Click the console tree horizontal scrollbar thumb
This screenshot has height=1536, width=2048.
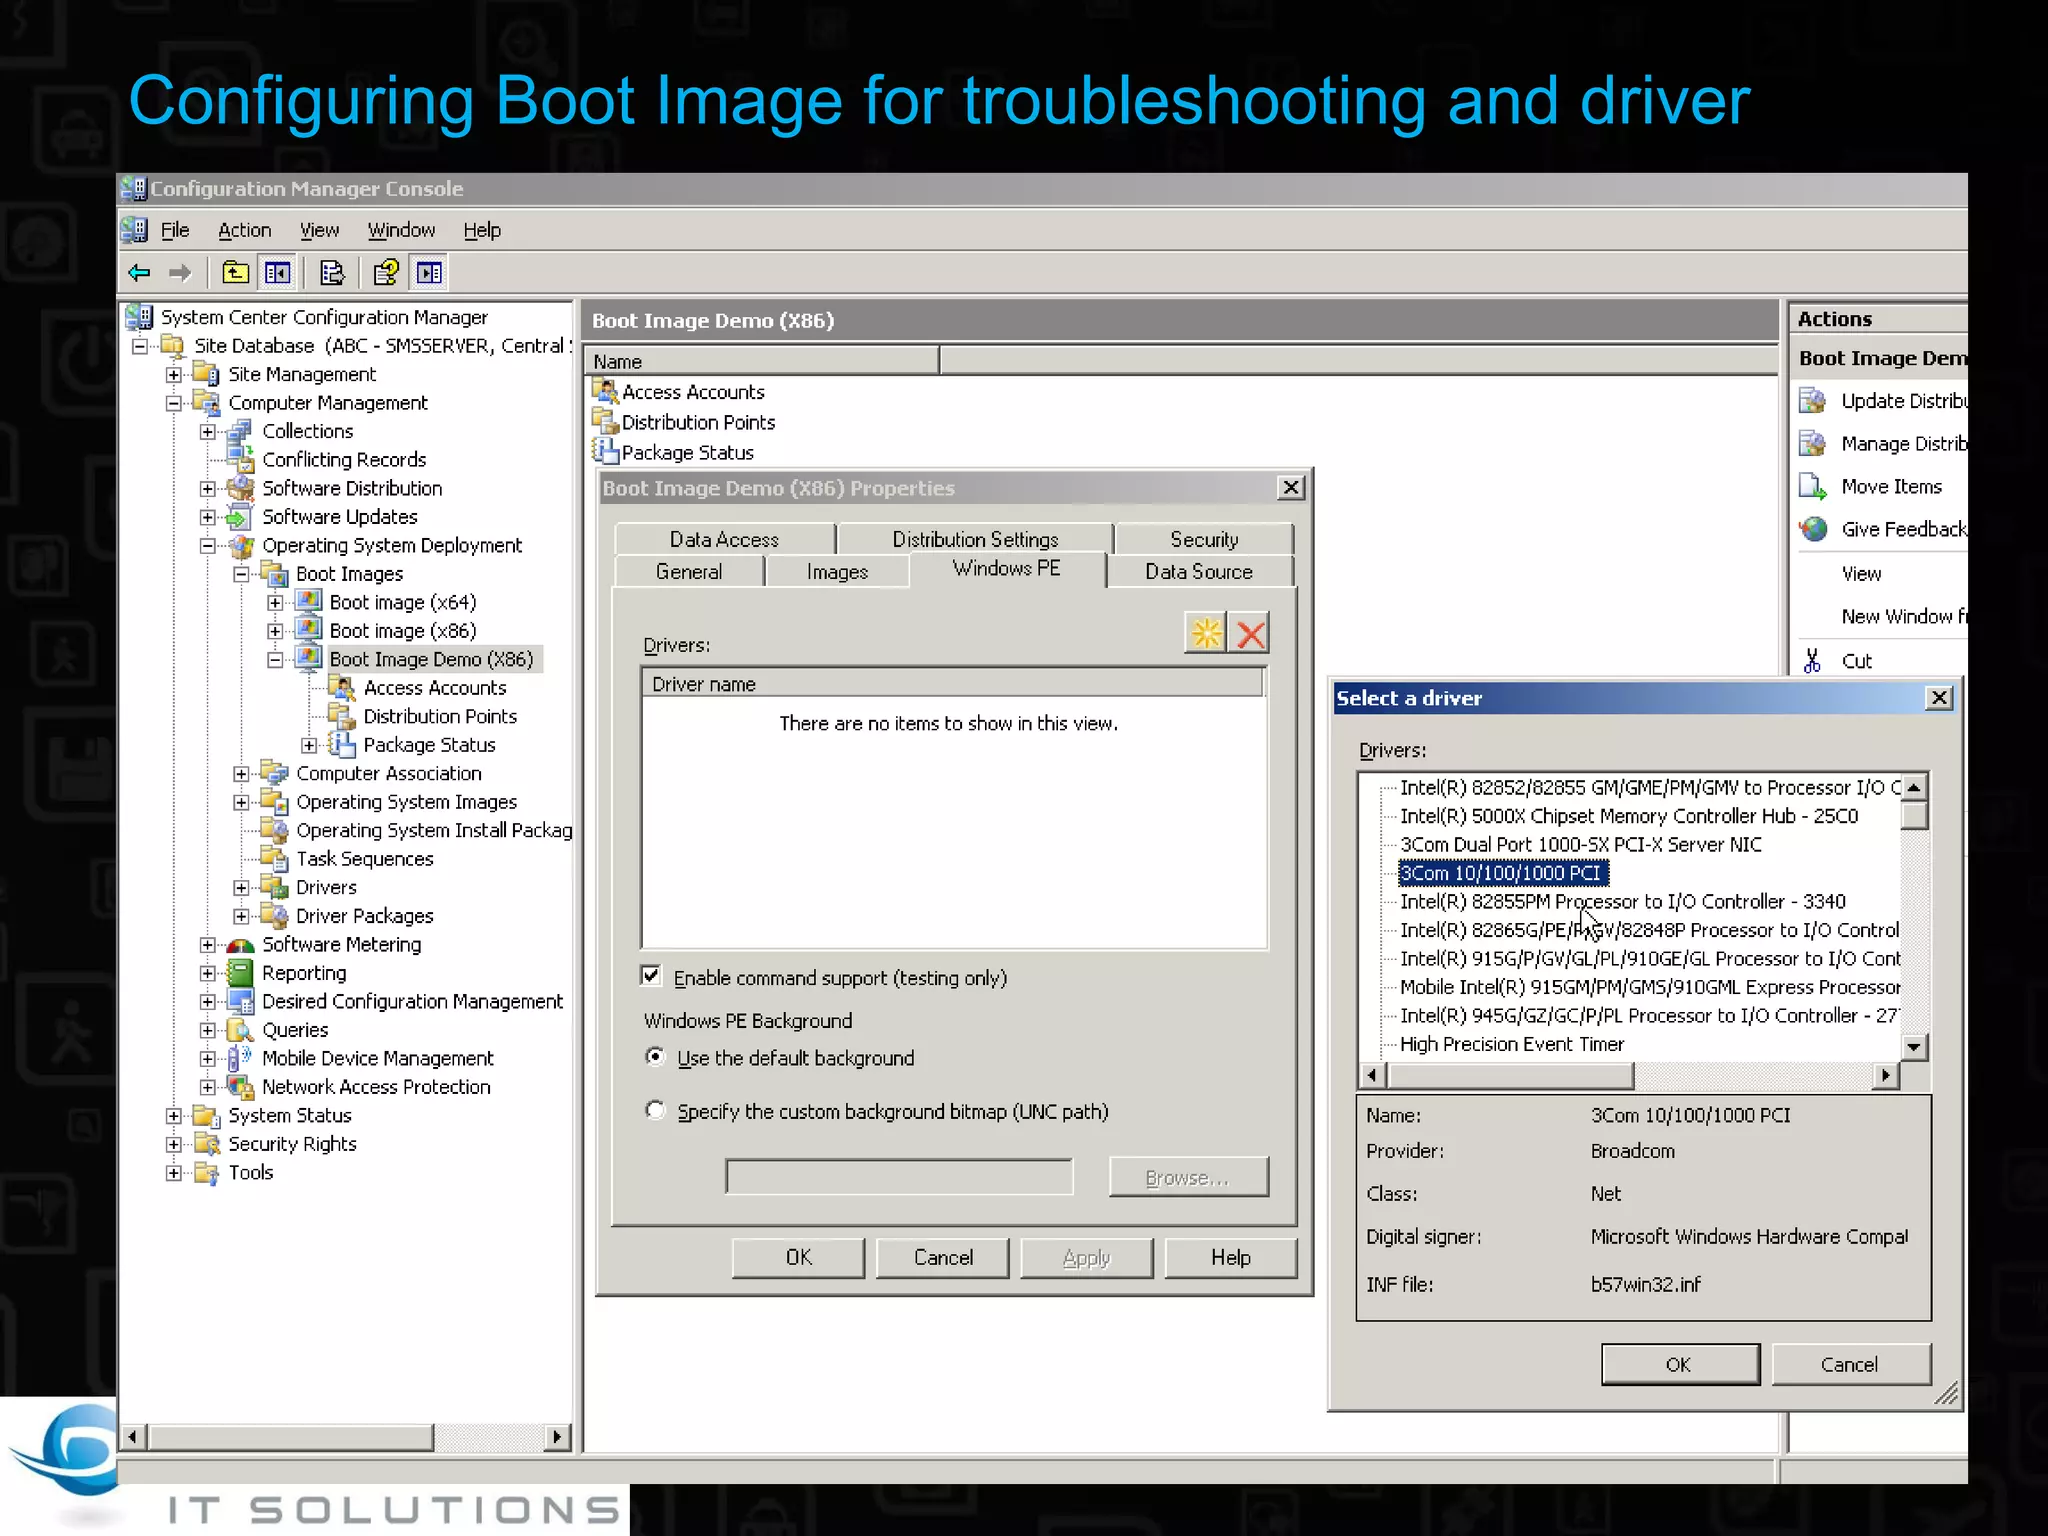[290, 1437]
